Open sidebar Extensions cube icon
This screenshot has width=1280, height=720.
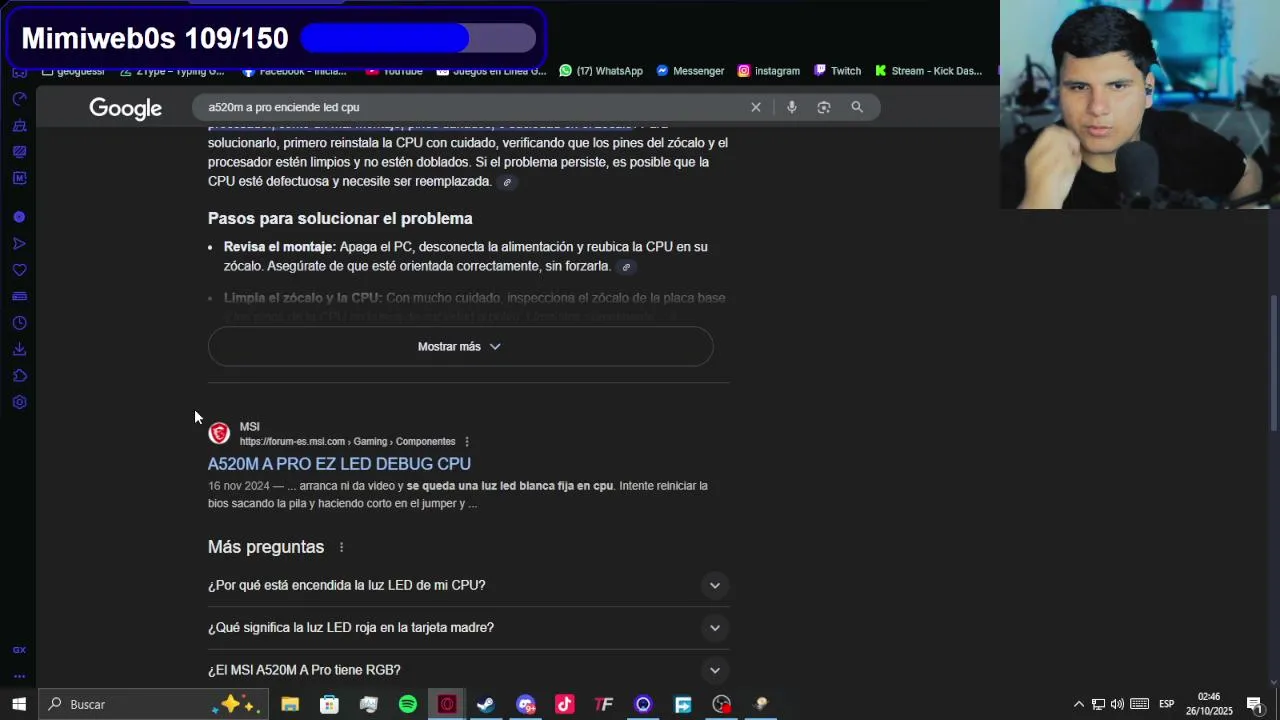pos(19,376)
